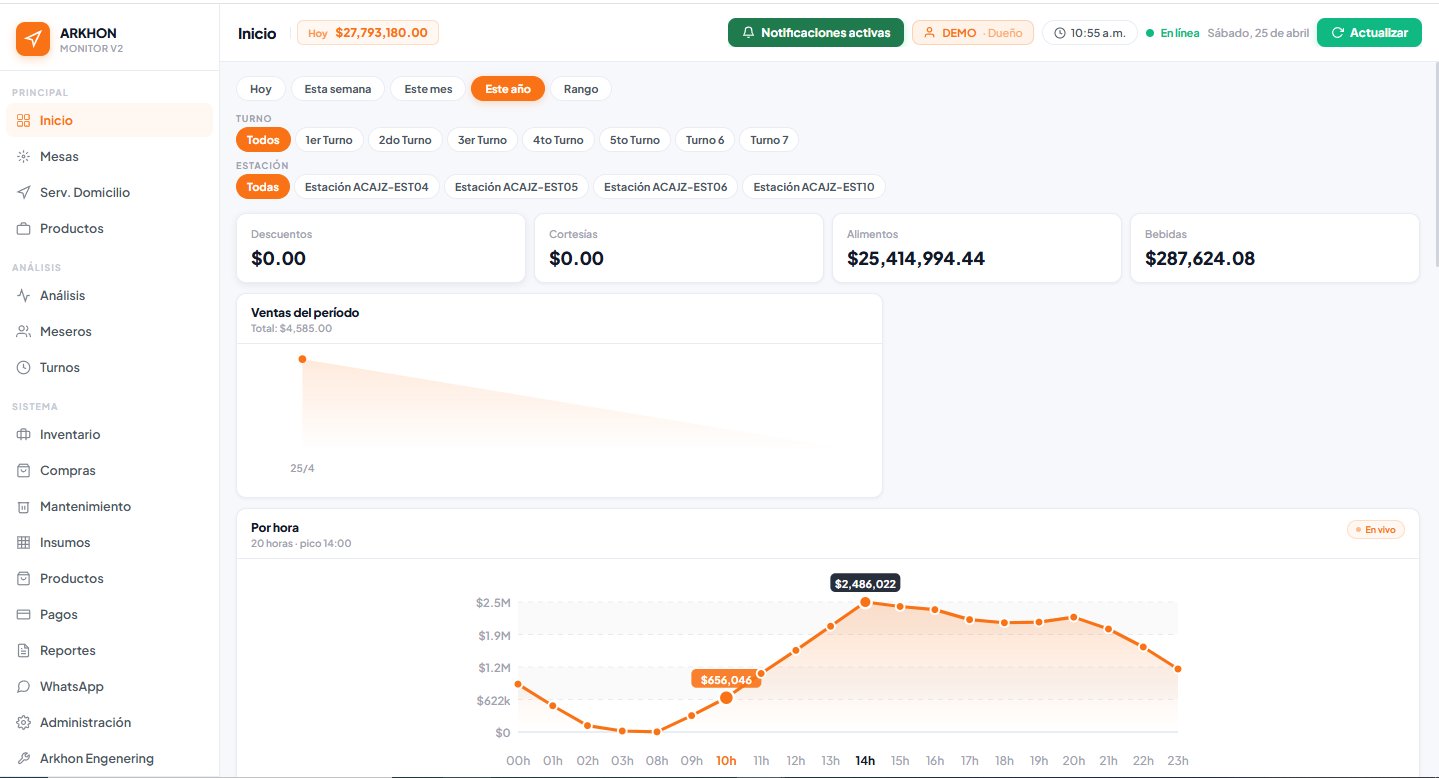This screenshot has height=778, width=1439.
Task: Open the DEMO Dueño user menu
Action: (x=972, y=33)
